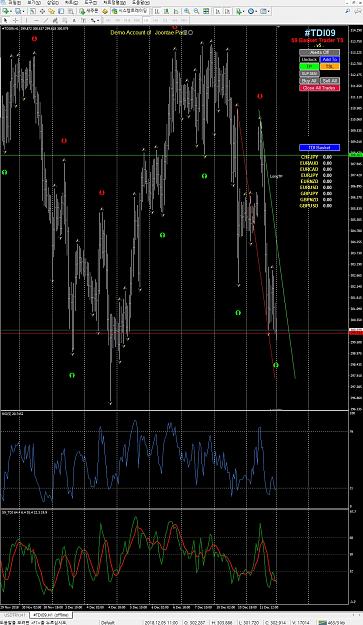
Task: Switch to the USDTRY,H1 chart tab
Action: [x=14, y=615]
